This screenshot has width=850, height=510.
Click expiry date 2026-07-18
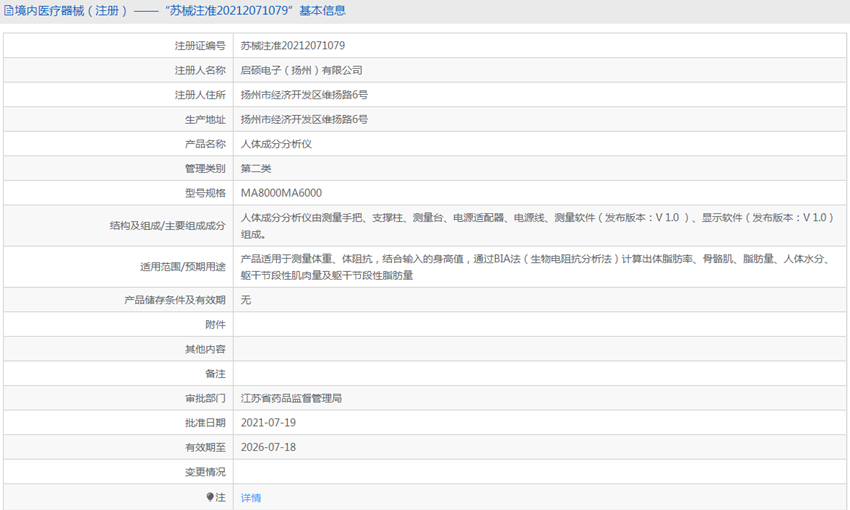pyautogui.click(x=268, y=447)
